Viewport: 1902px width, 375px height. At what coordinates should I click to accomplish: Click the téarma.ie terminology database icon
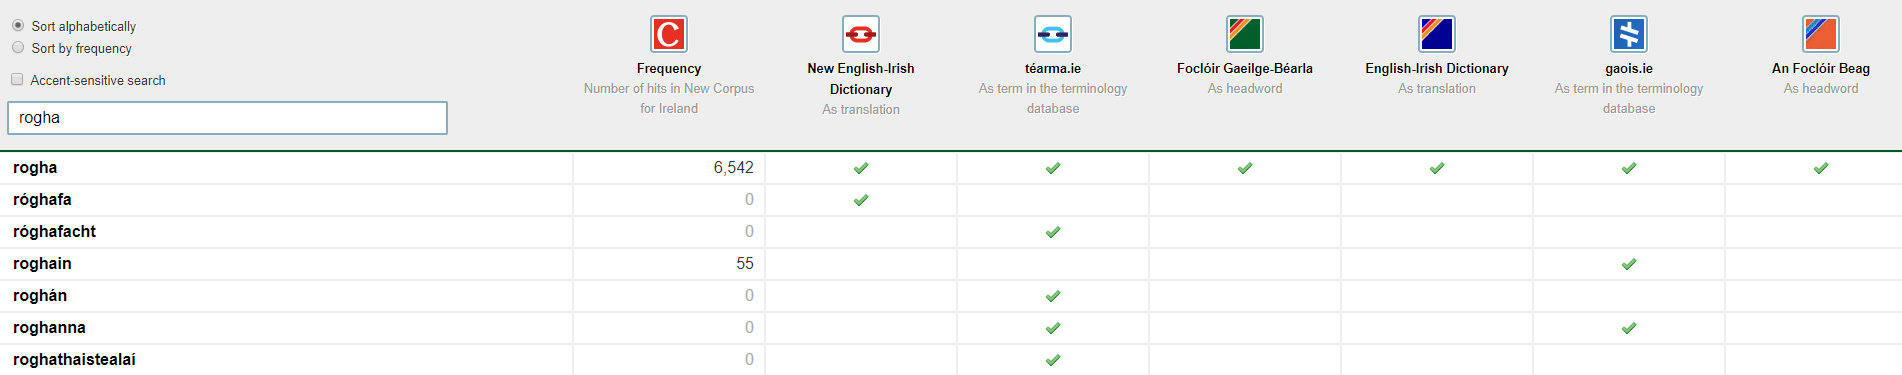coord(1053,34)
